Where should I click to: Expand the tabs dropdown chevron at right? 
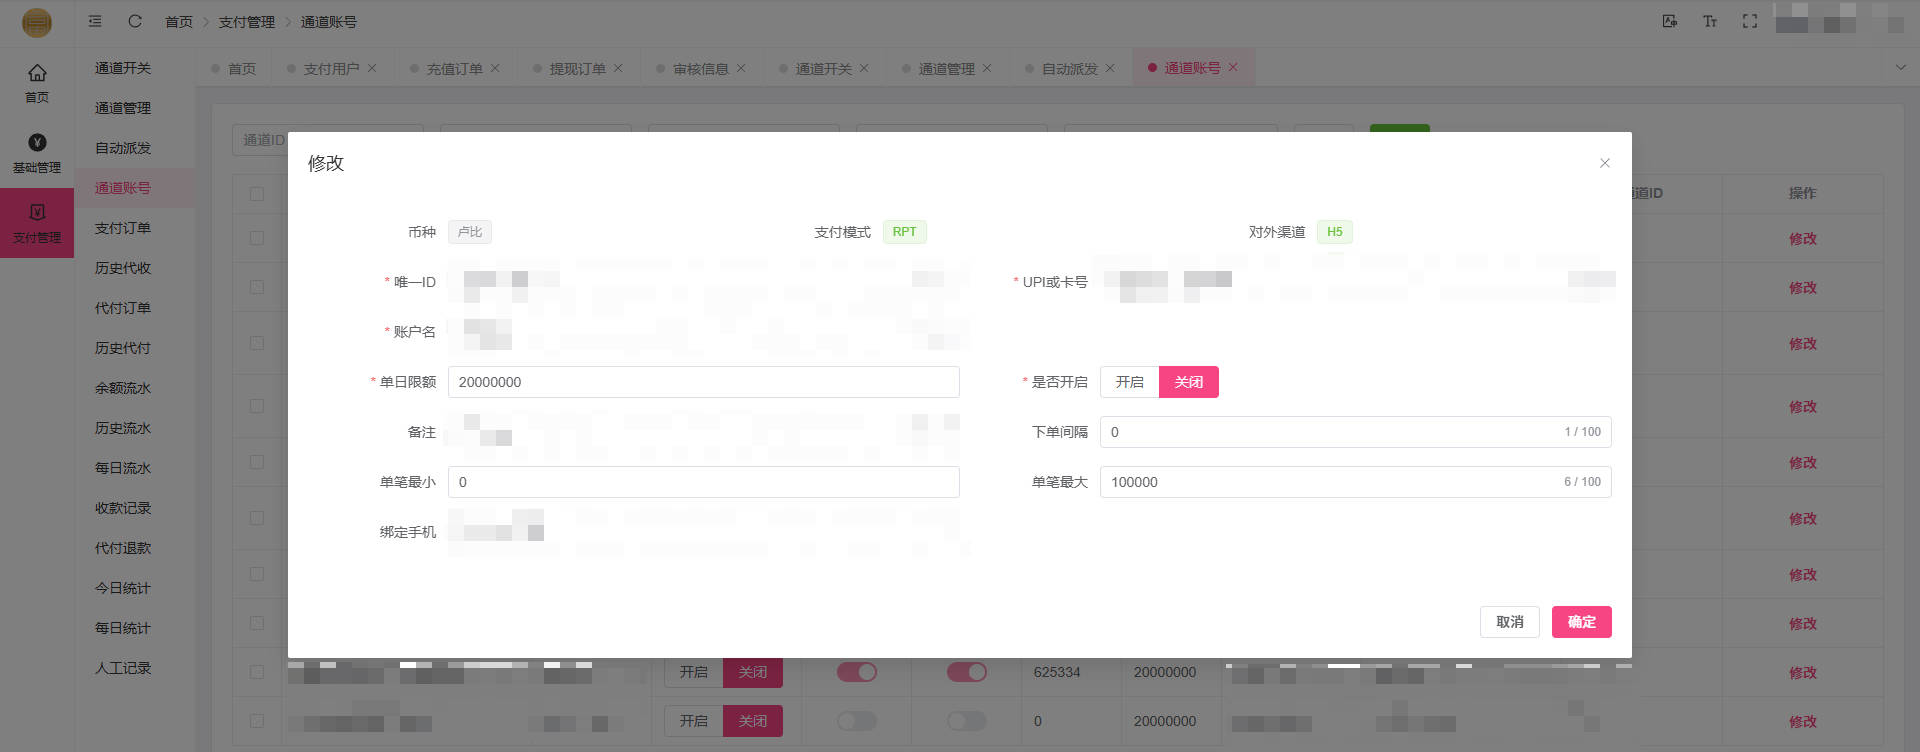coord(1900,67)
